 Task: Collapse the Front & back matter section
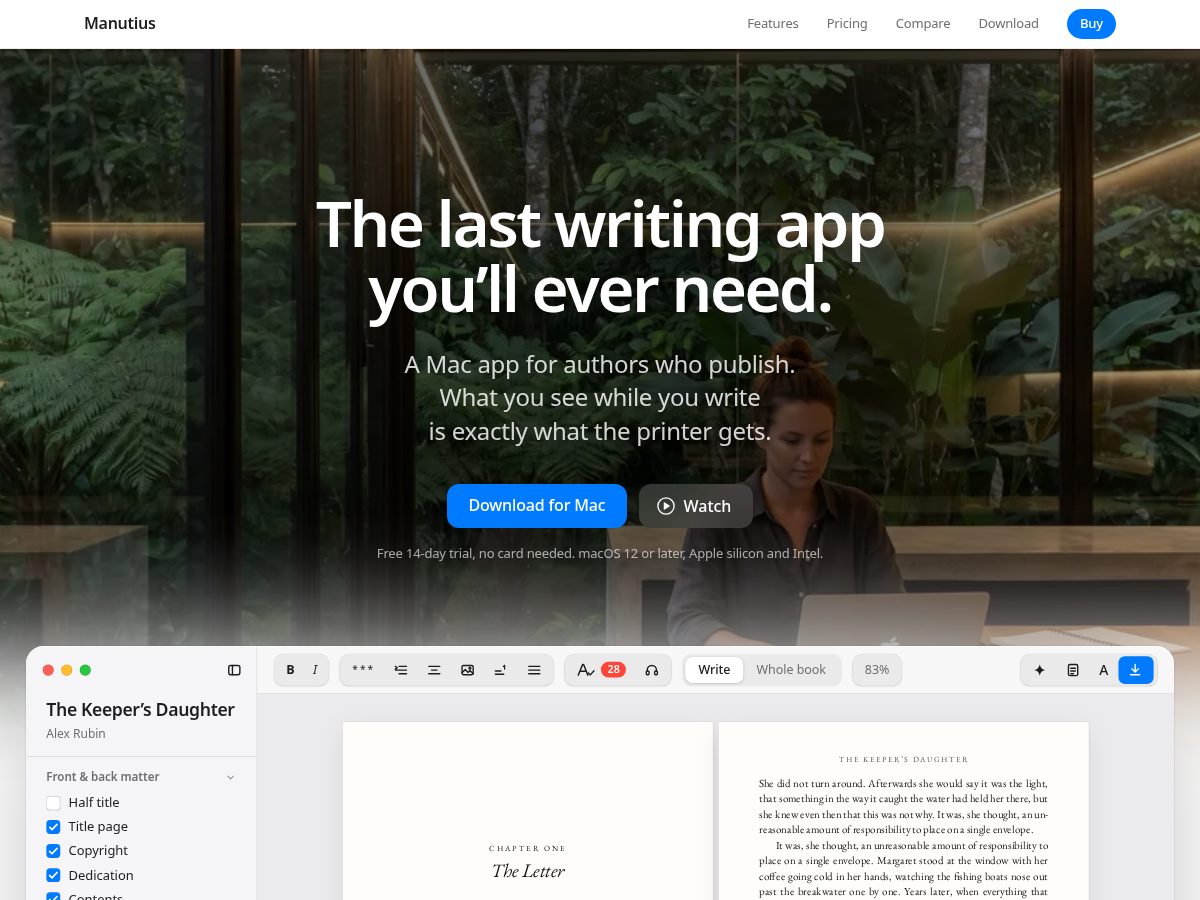(x=230, y=777)
